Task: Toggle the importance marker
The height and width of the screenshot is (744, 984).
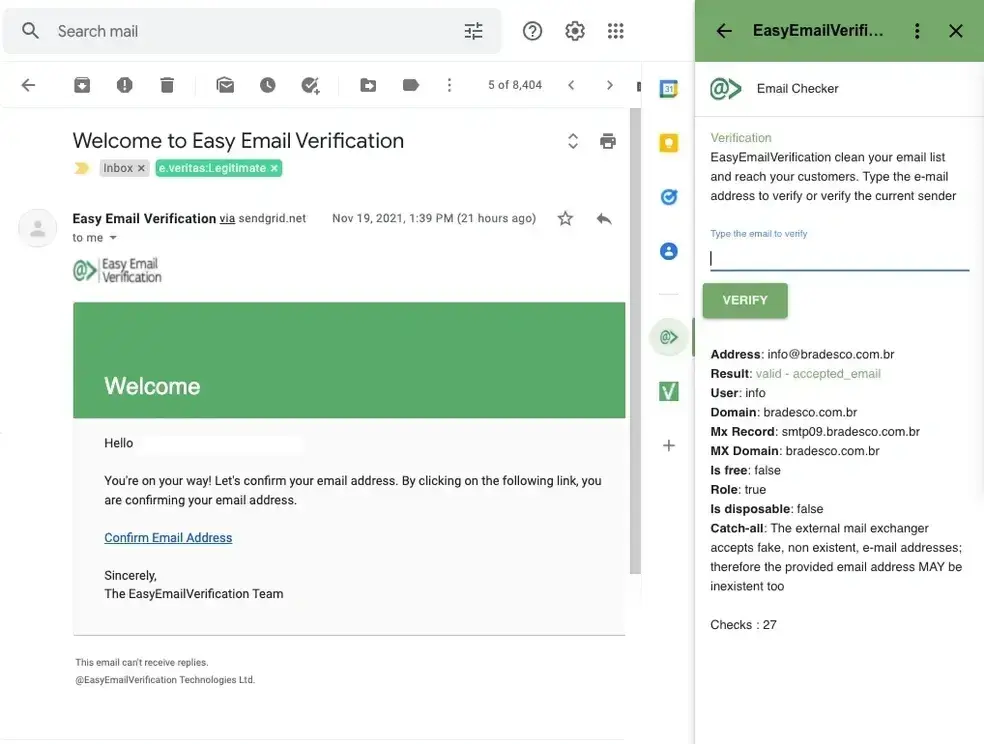Action: 82,168
